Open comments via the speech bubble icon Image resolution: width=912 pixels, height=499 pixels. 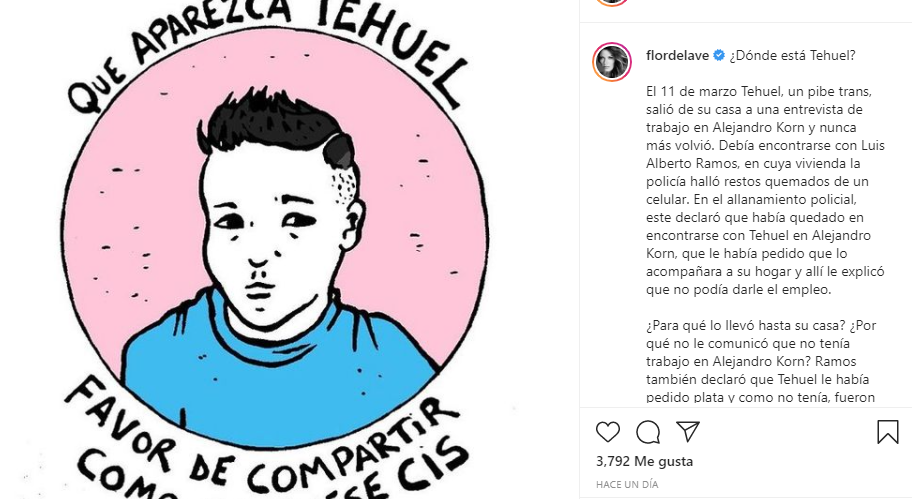(648, 432)
